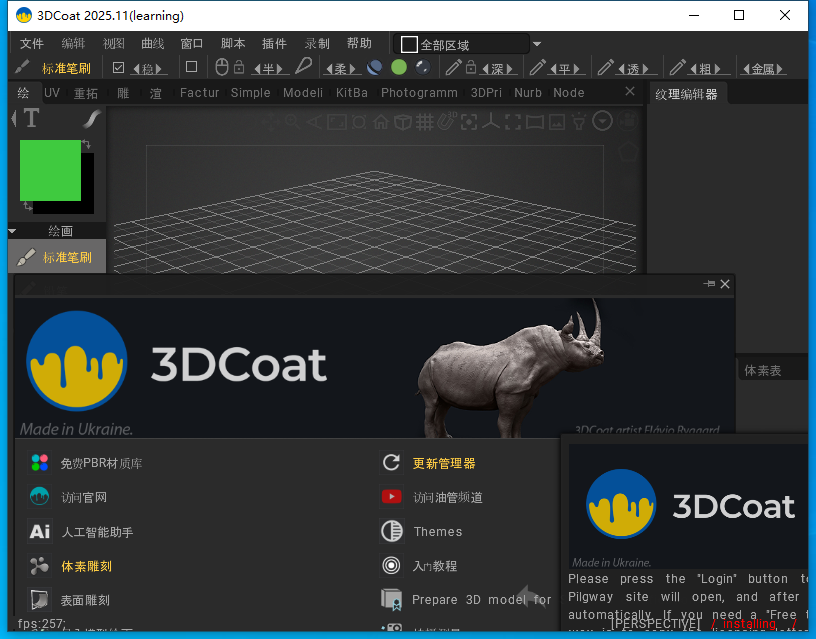This screenshot has height=639, width=816.
Task: Collapse the 绘画 section triangle
Action: [13, 231]
